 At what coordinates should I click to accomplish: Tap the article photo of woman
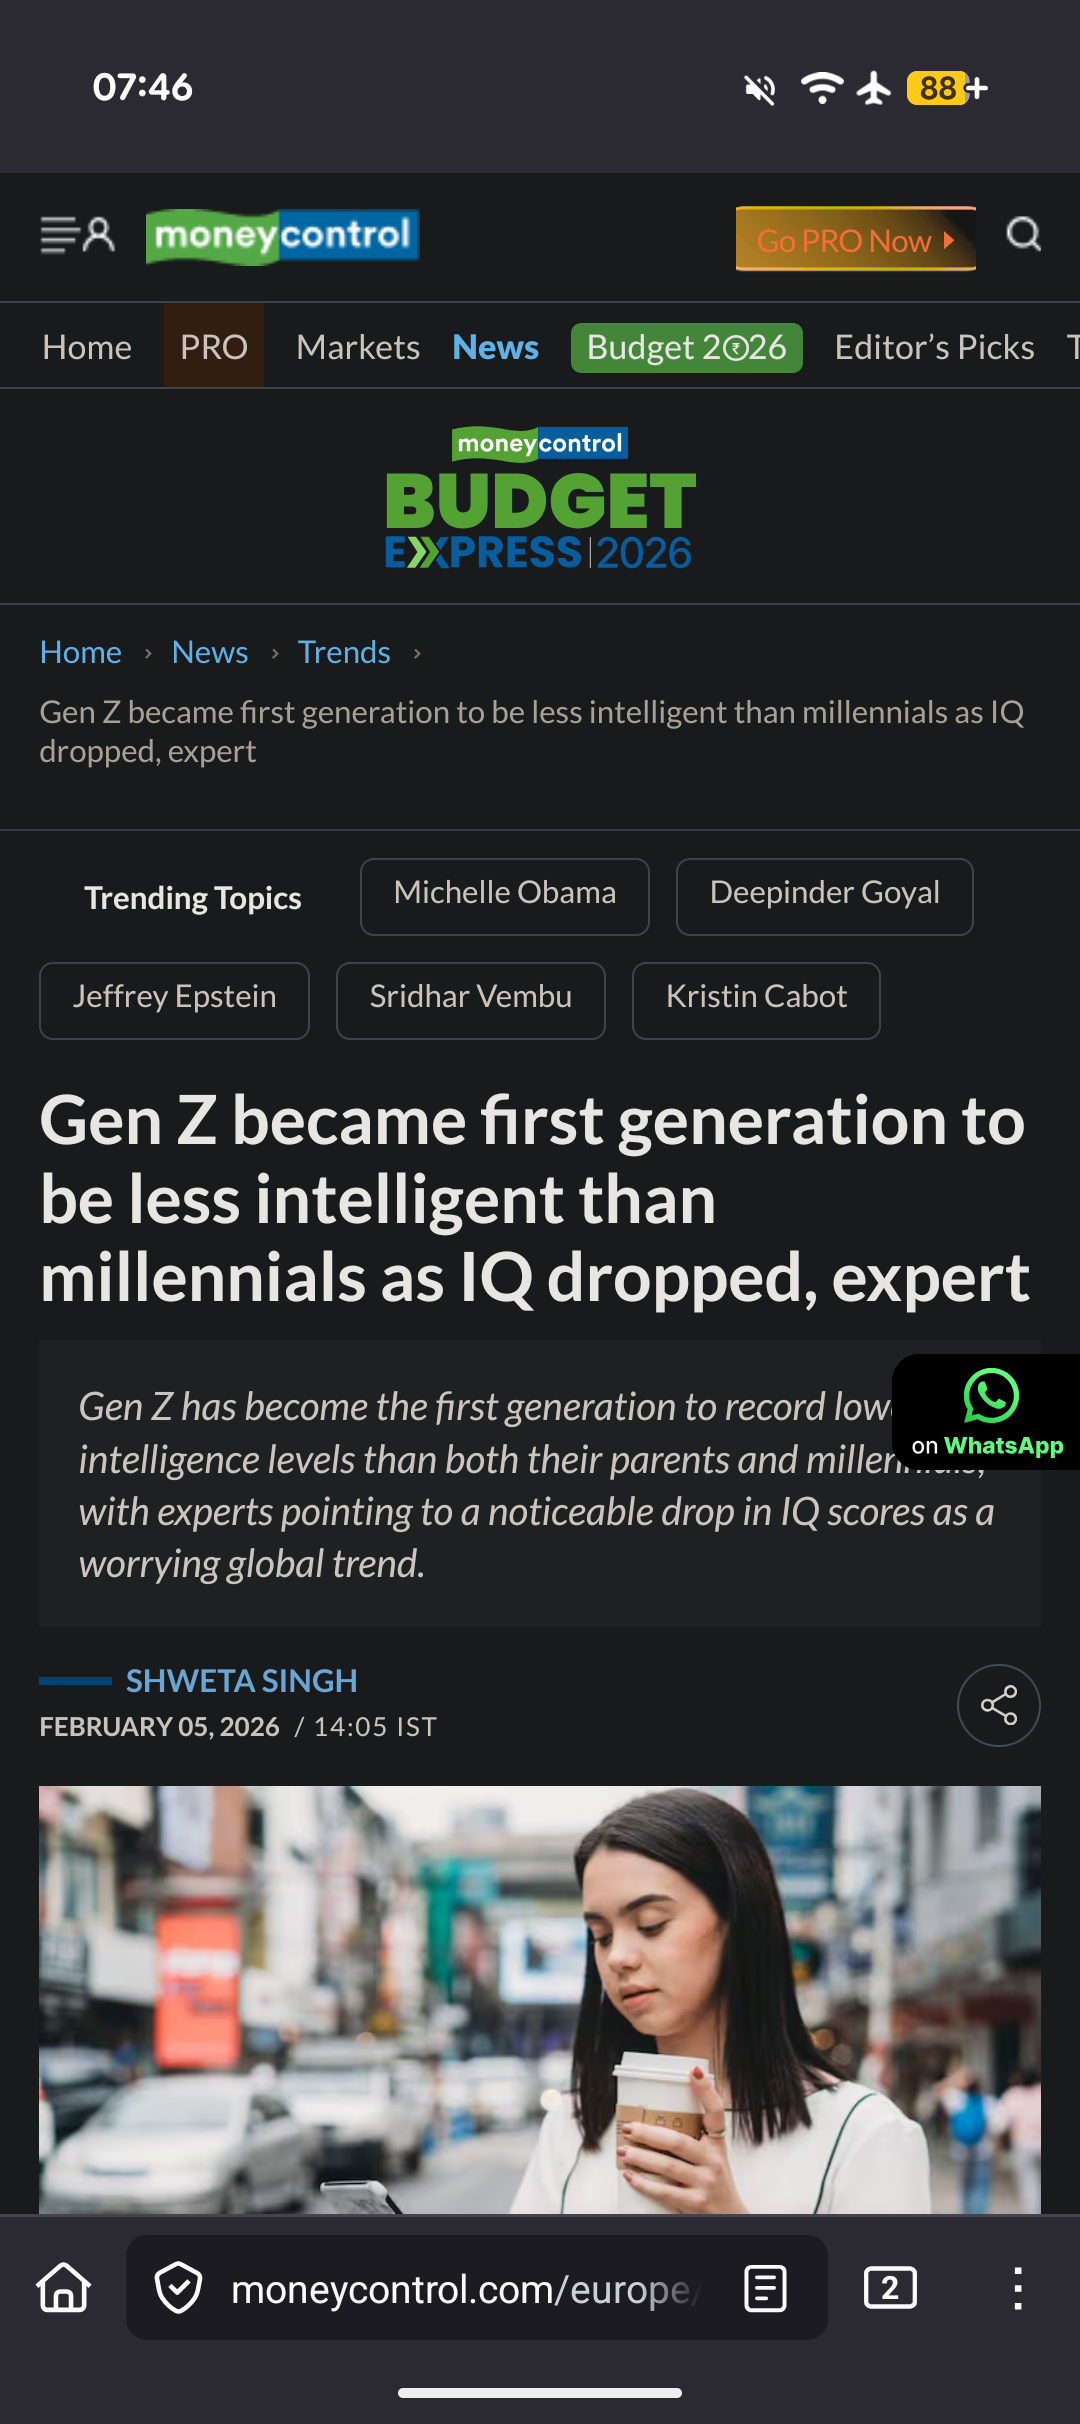[540, 1998]
